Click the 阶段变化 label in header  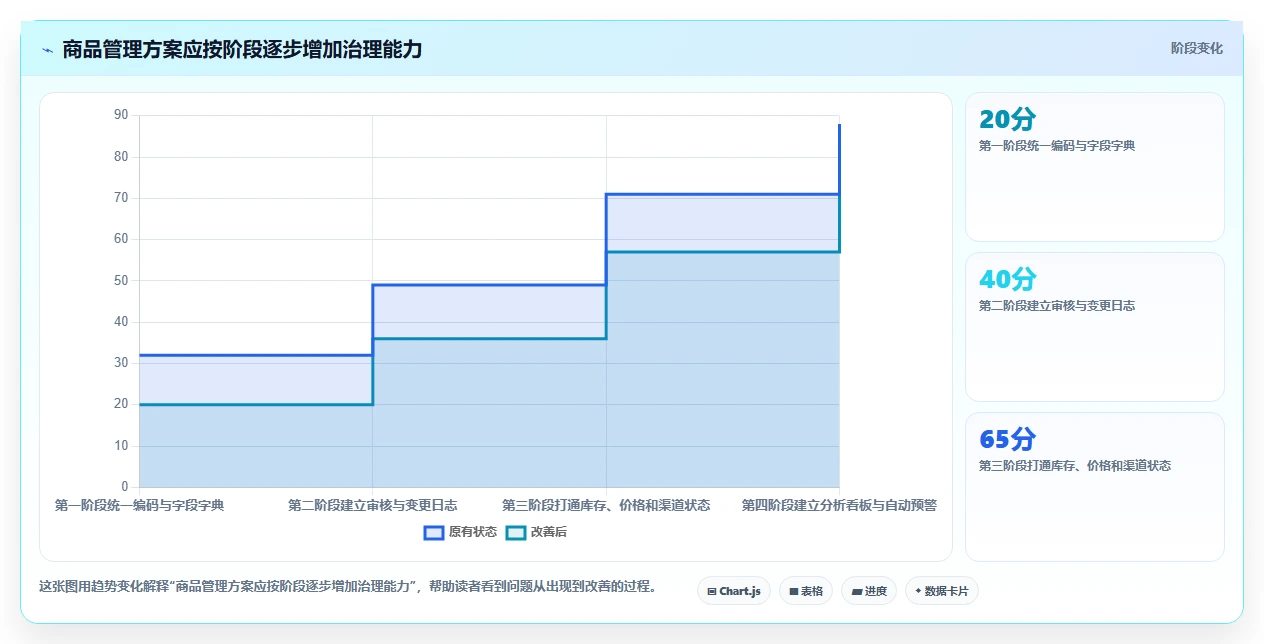pyautogui.click(x=1197, y=48)
